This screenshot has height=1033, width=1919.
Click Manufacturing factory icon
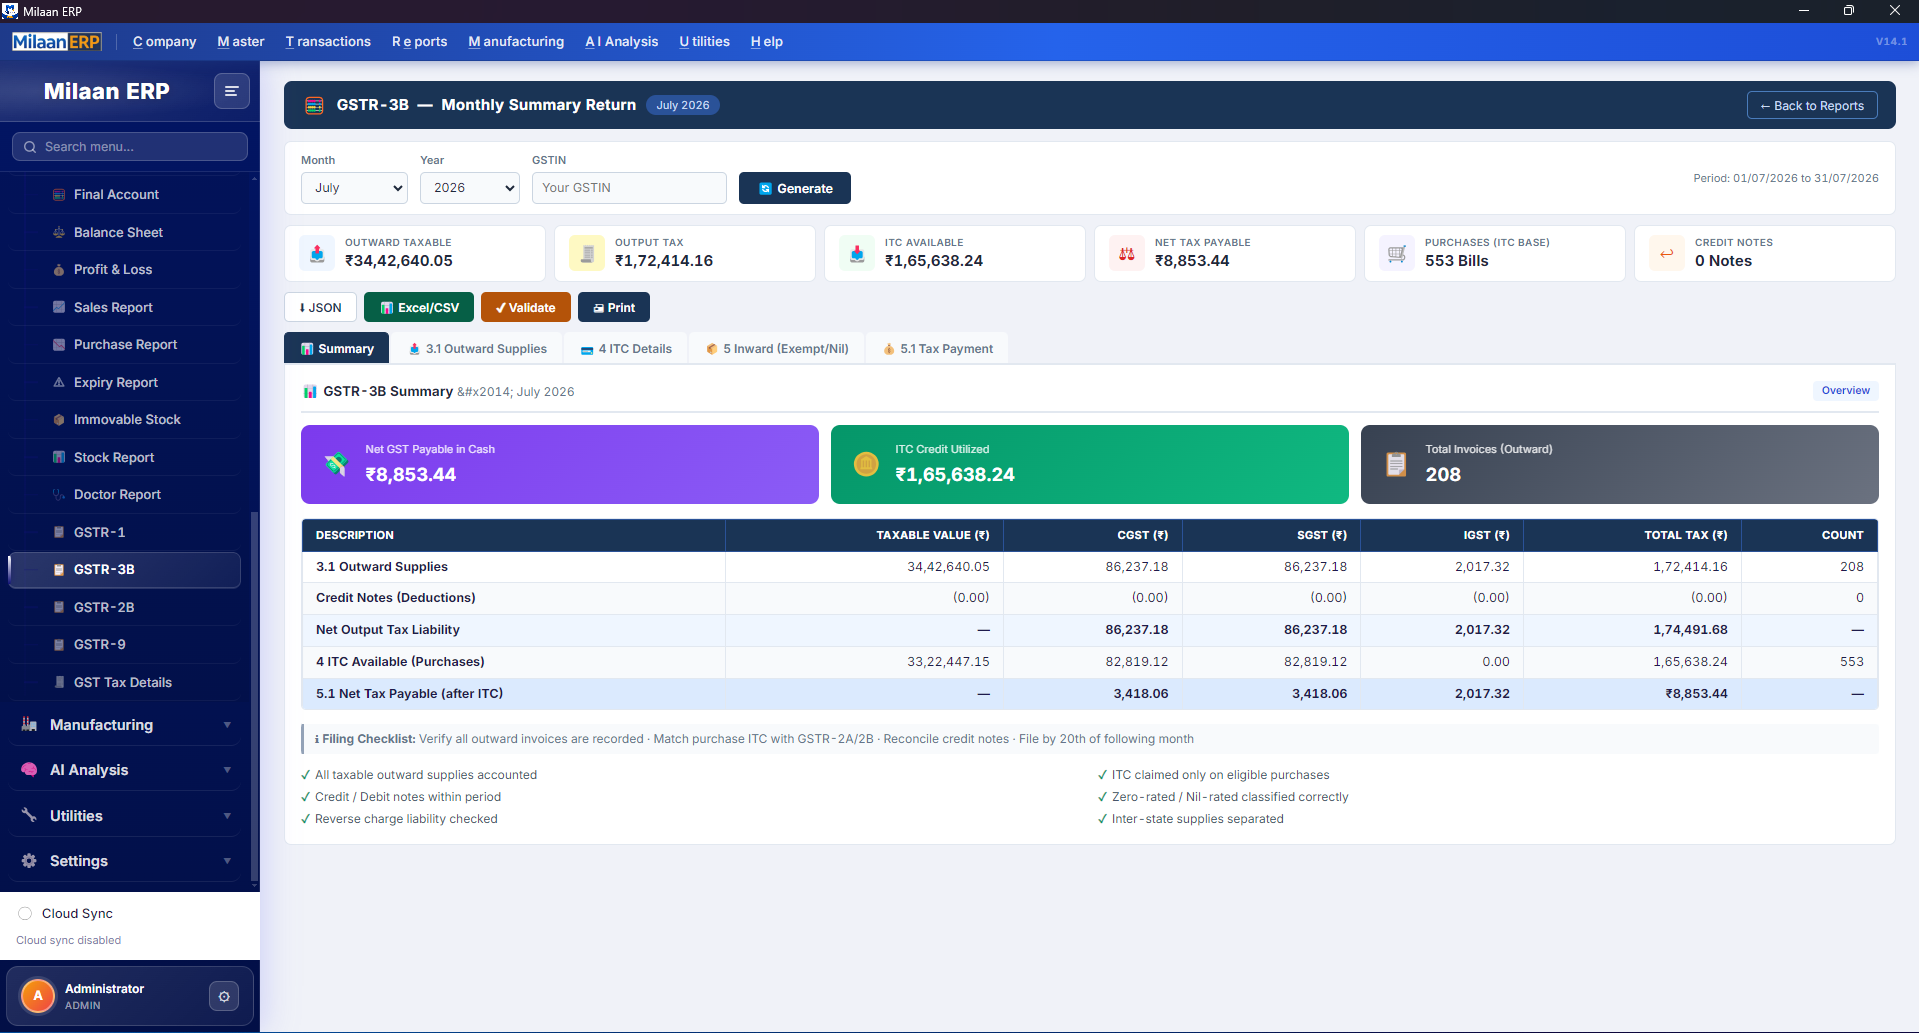pos(29,724)
